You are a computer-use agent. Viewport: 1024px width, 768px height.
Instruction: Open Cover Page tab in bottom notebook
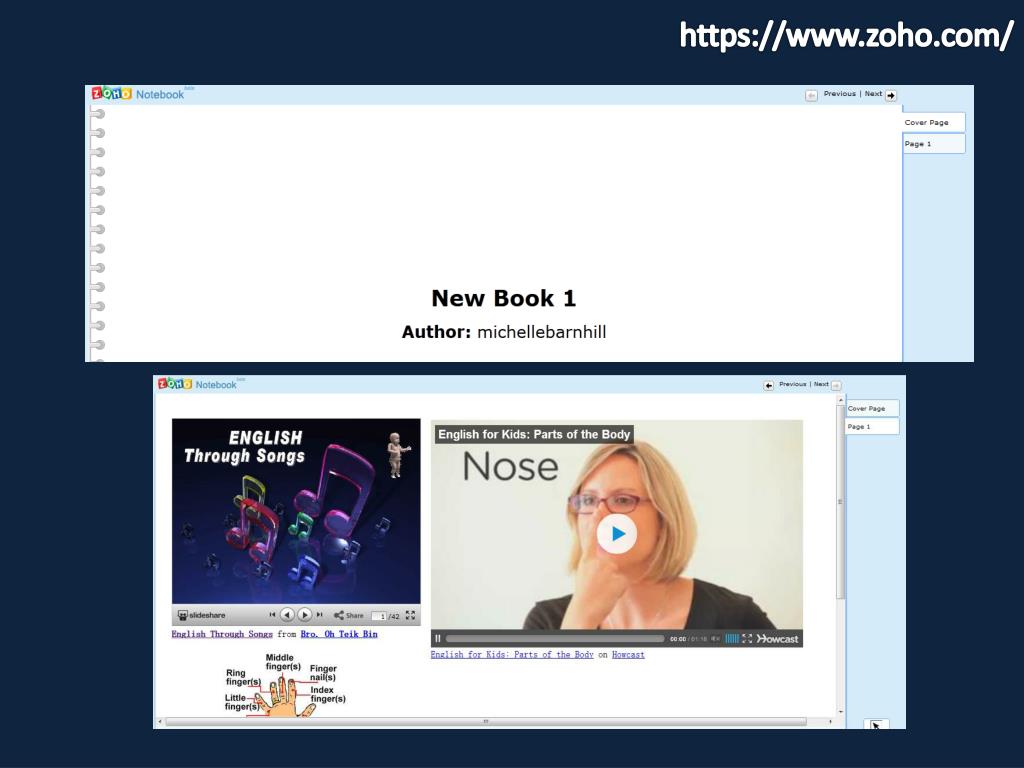click(872, 408)
